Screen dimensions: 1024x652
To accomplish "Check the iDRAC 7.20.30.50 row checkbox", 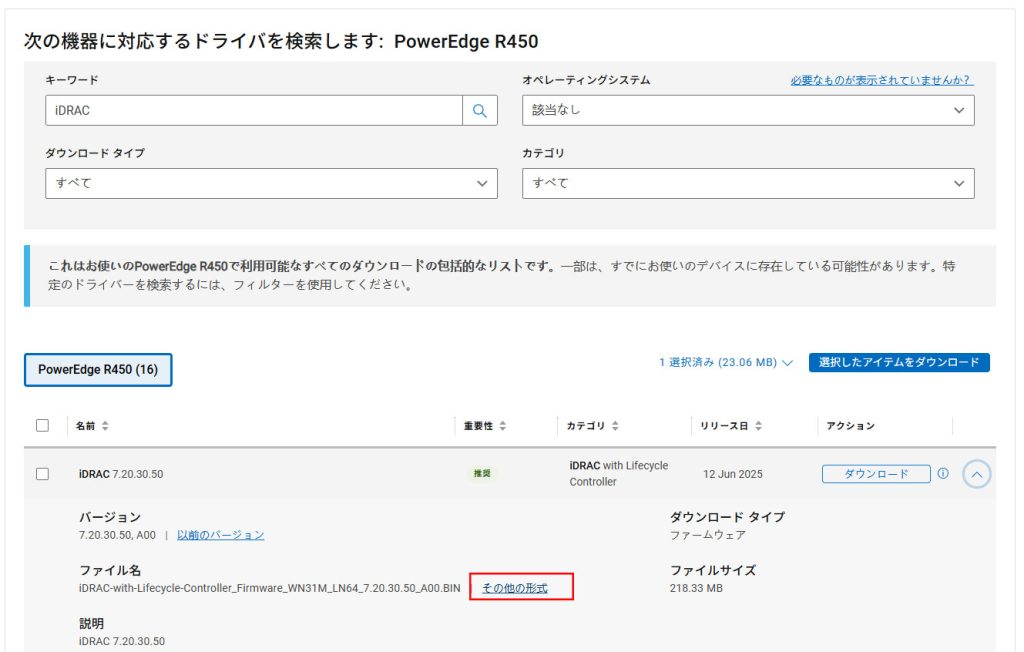I will point(42,474).
